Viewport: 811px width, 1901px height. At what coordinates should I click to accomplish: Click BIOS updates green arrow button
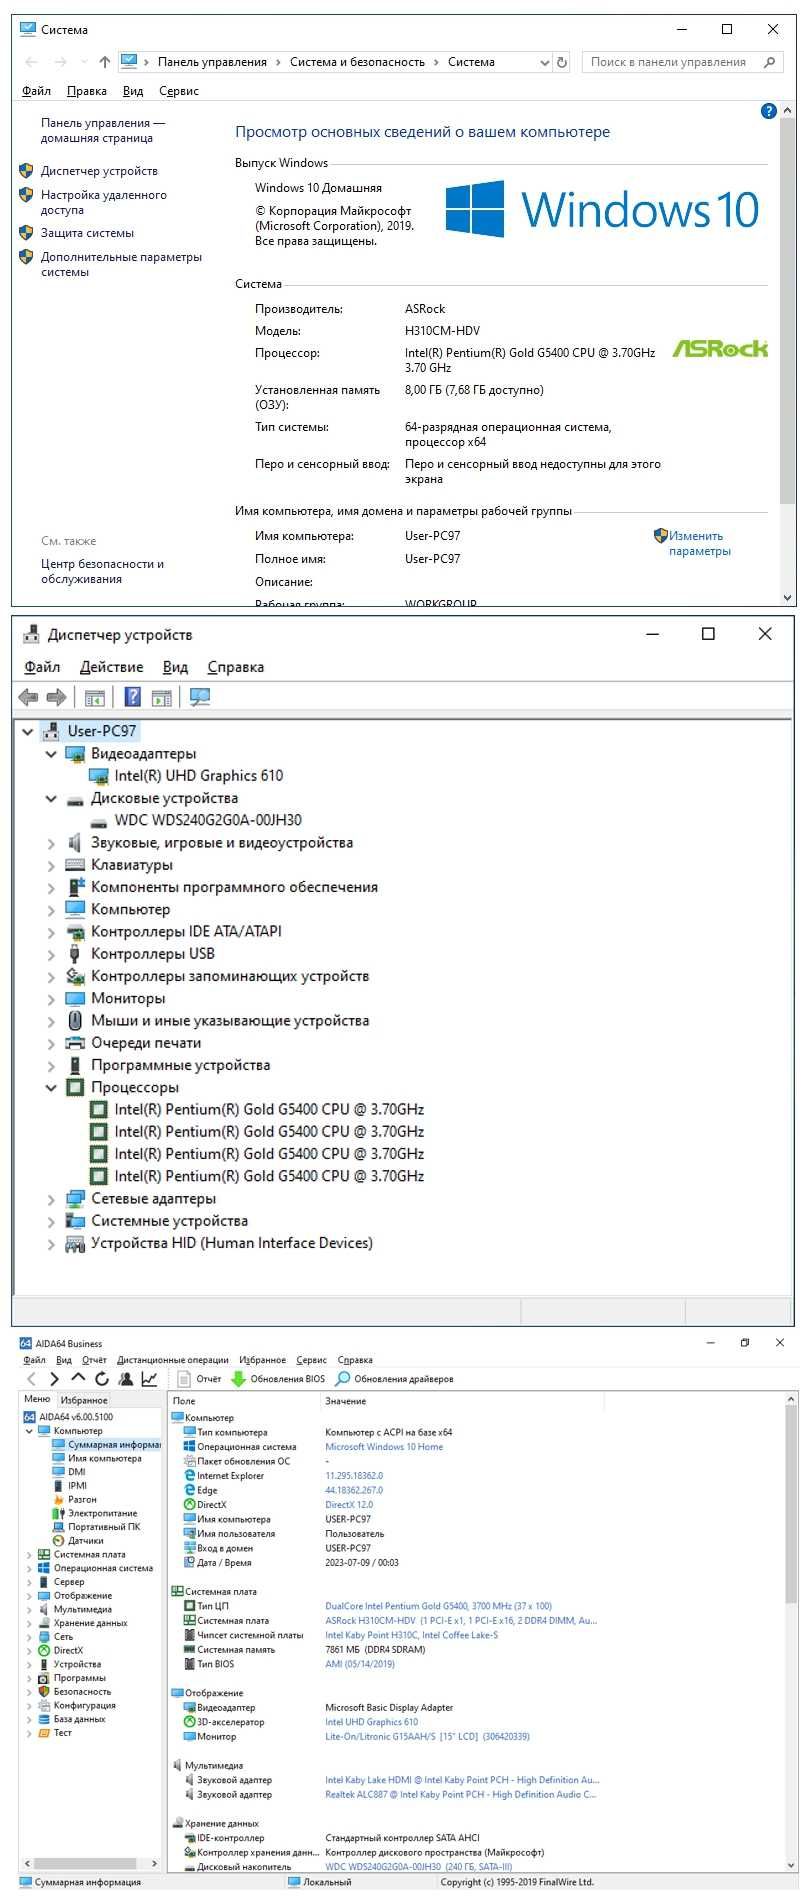point(278,1379)
